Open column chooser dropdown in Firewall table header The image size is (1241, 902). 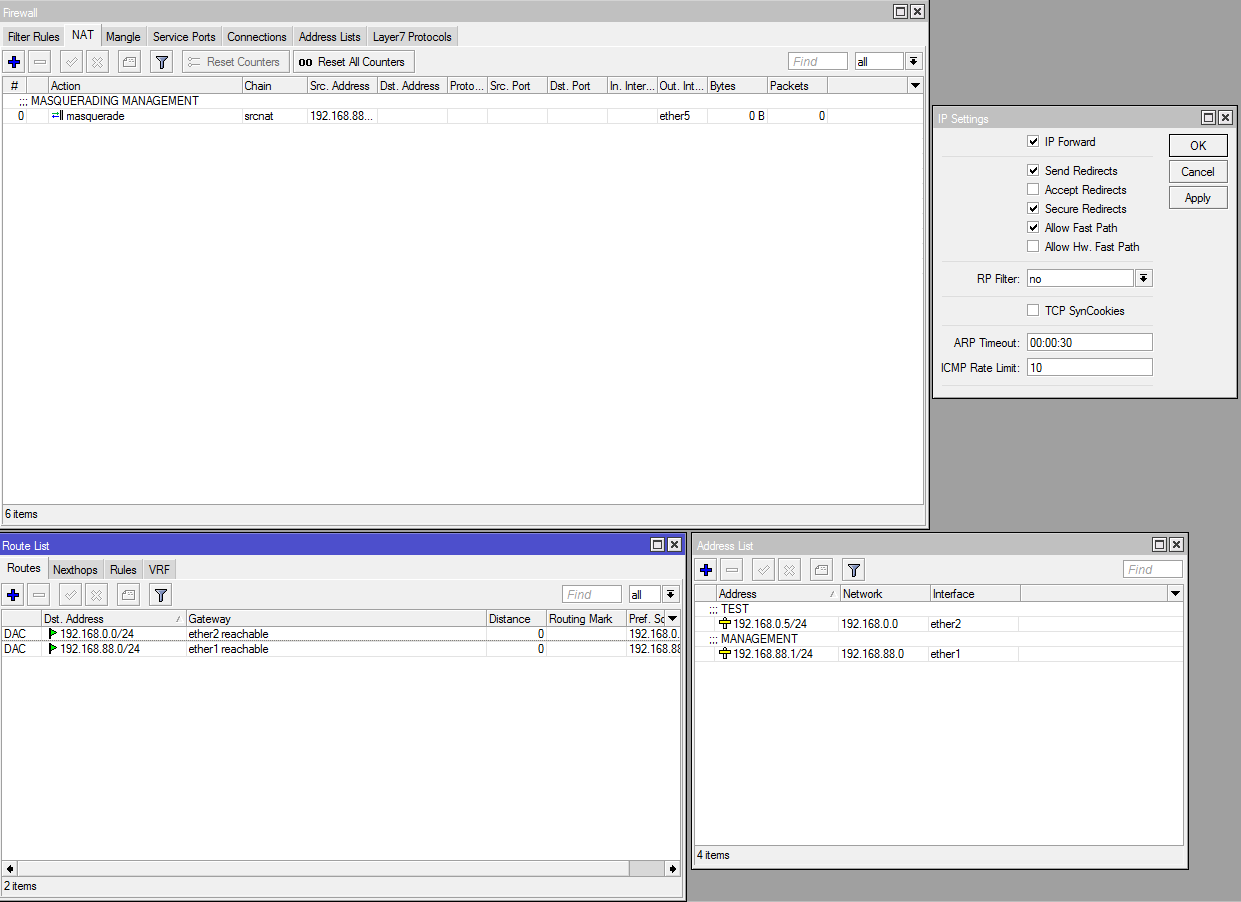pyautogui.click(x=916, y=86)
